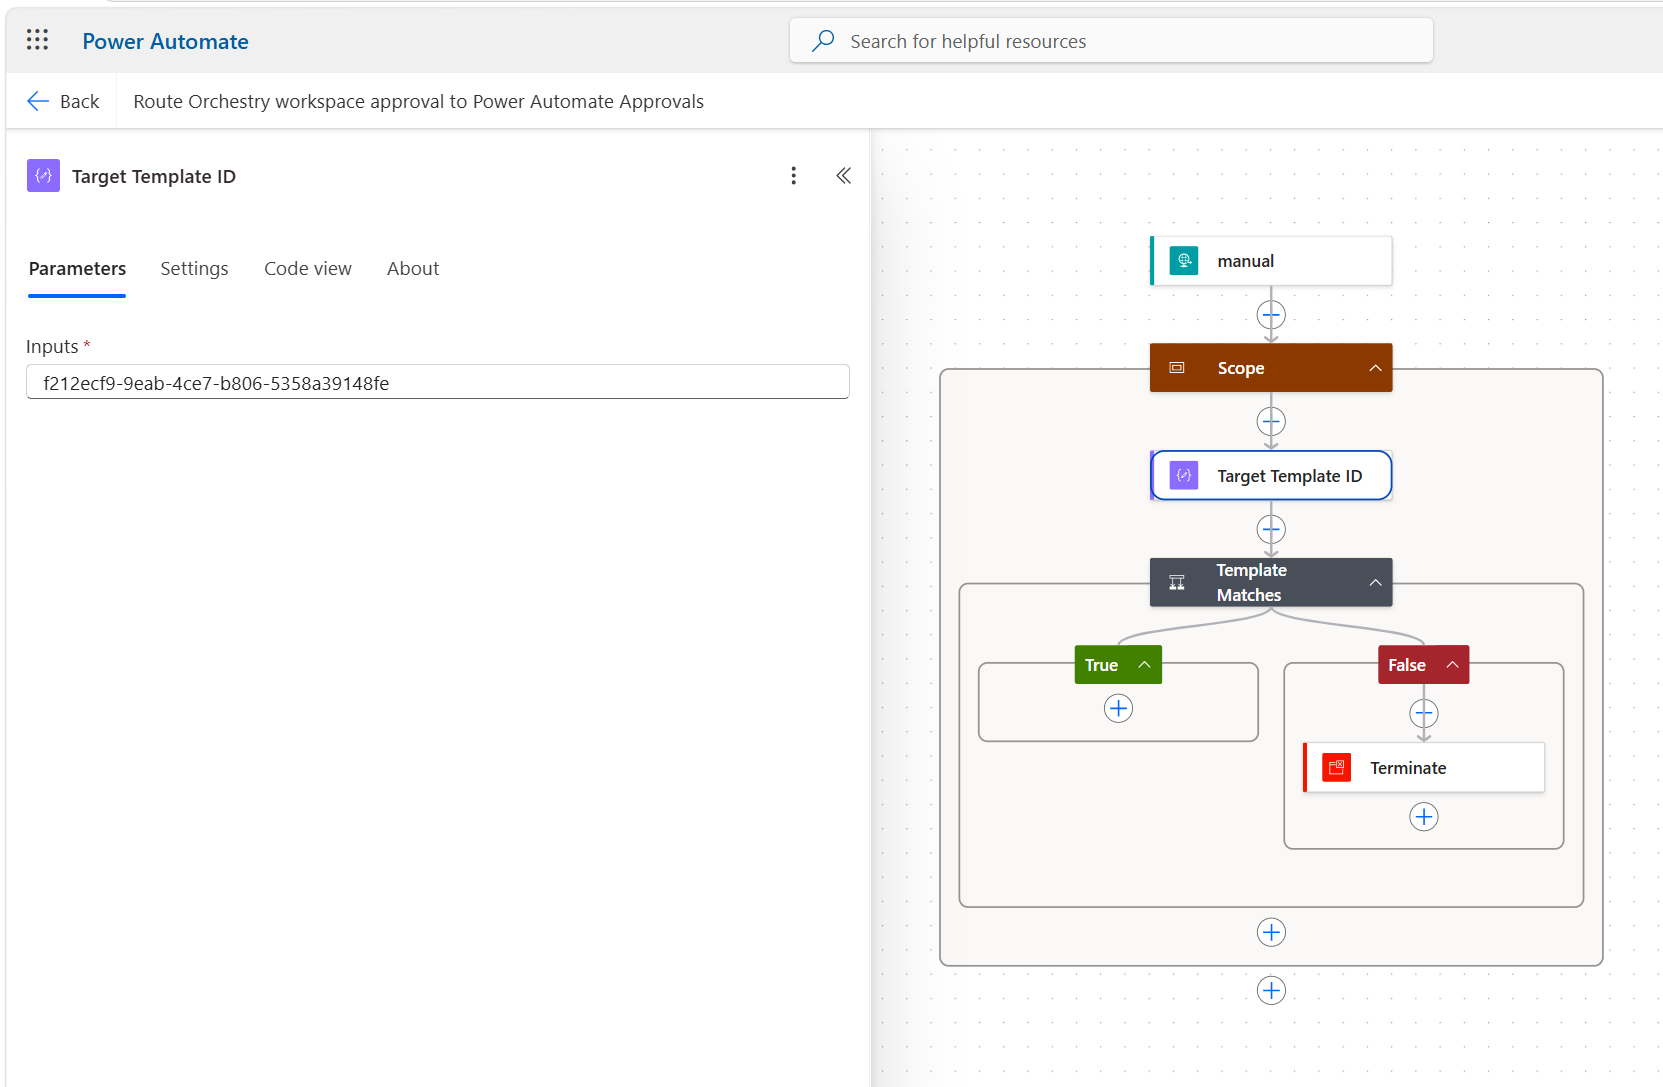Image resolution: width=1663 pixels, height=1087 pixels.
Task: Collapse the Template Matches condition chevron
Action: [x=1376, y=583]
